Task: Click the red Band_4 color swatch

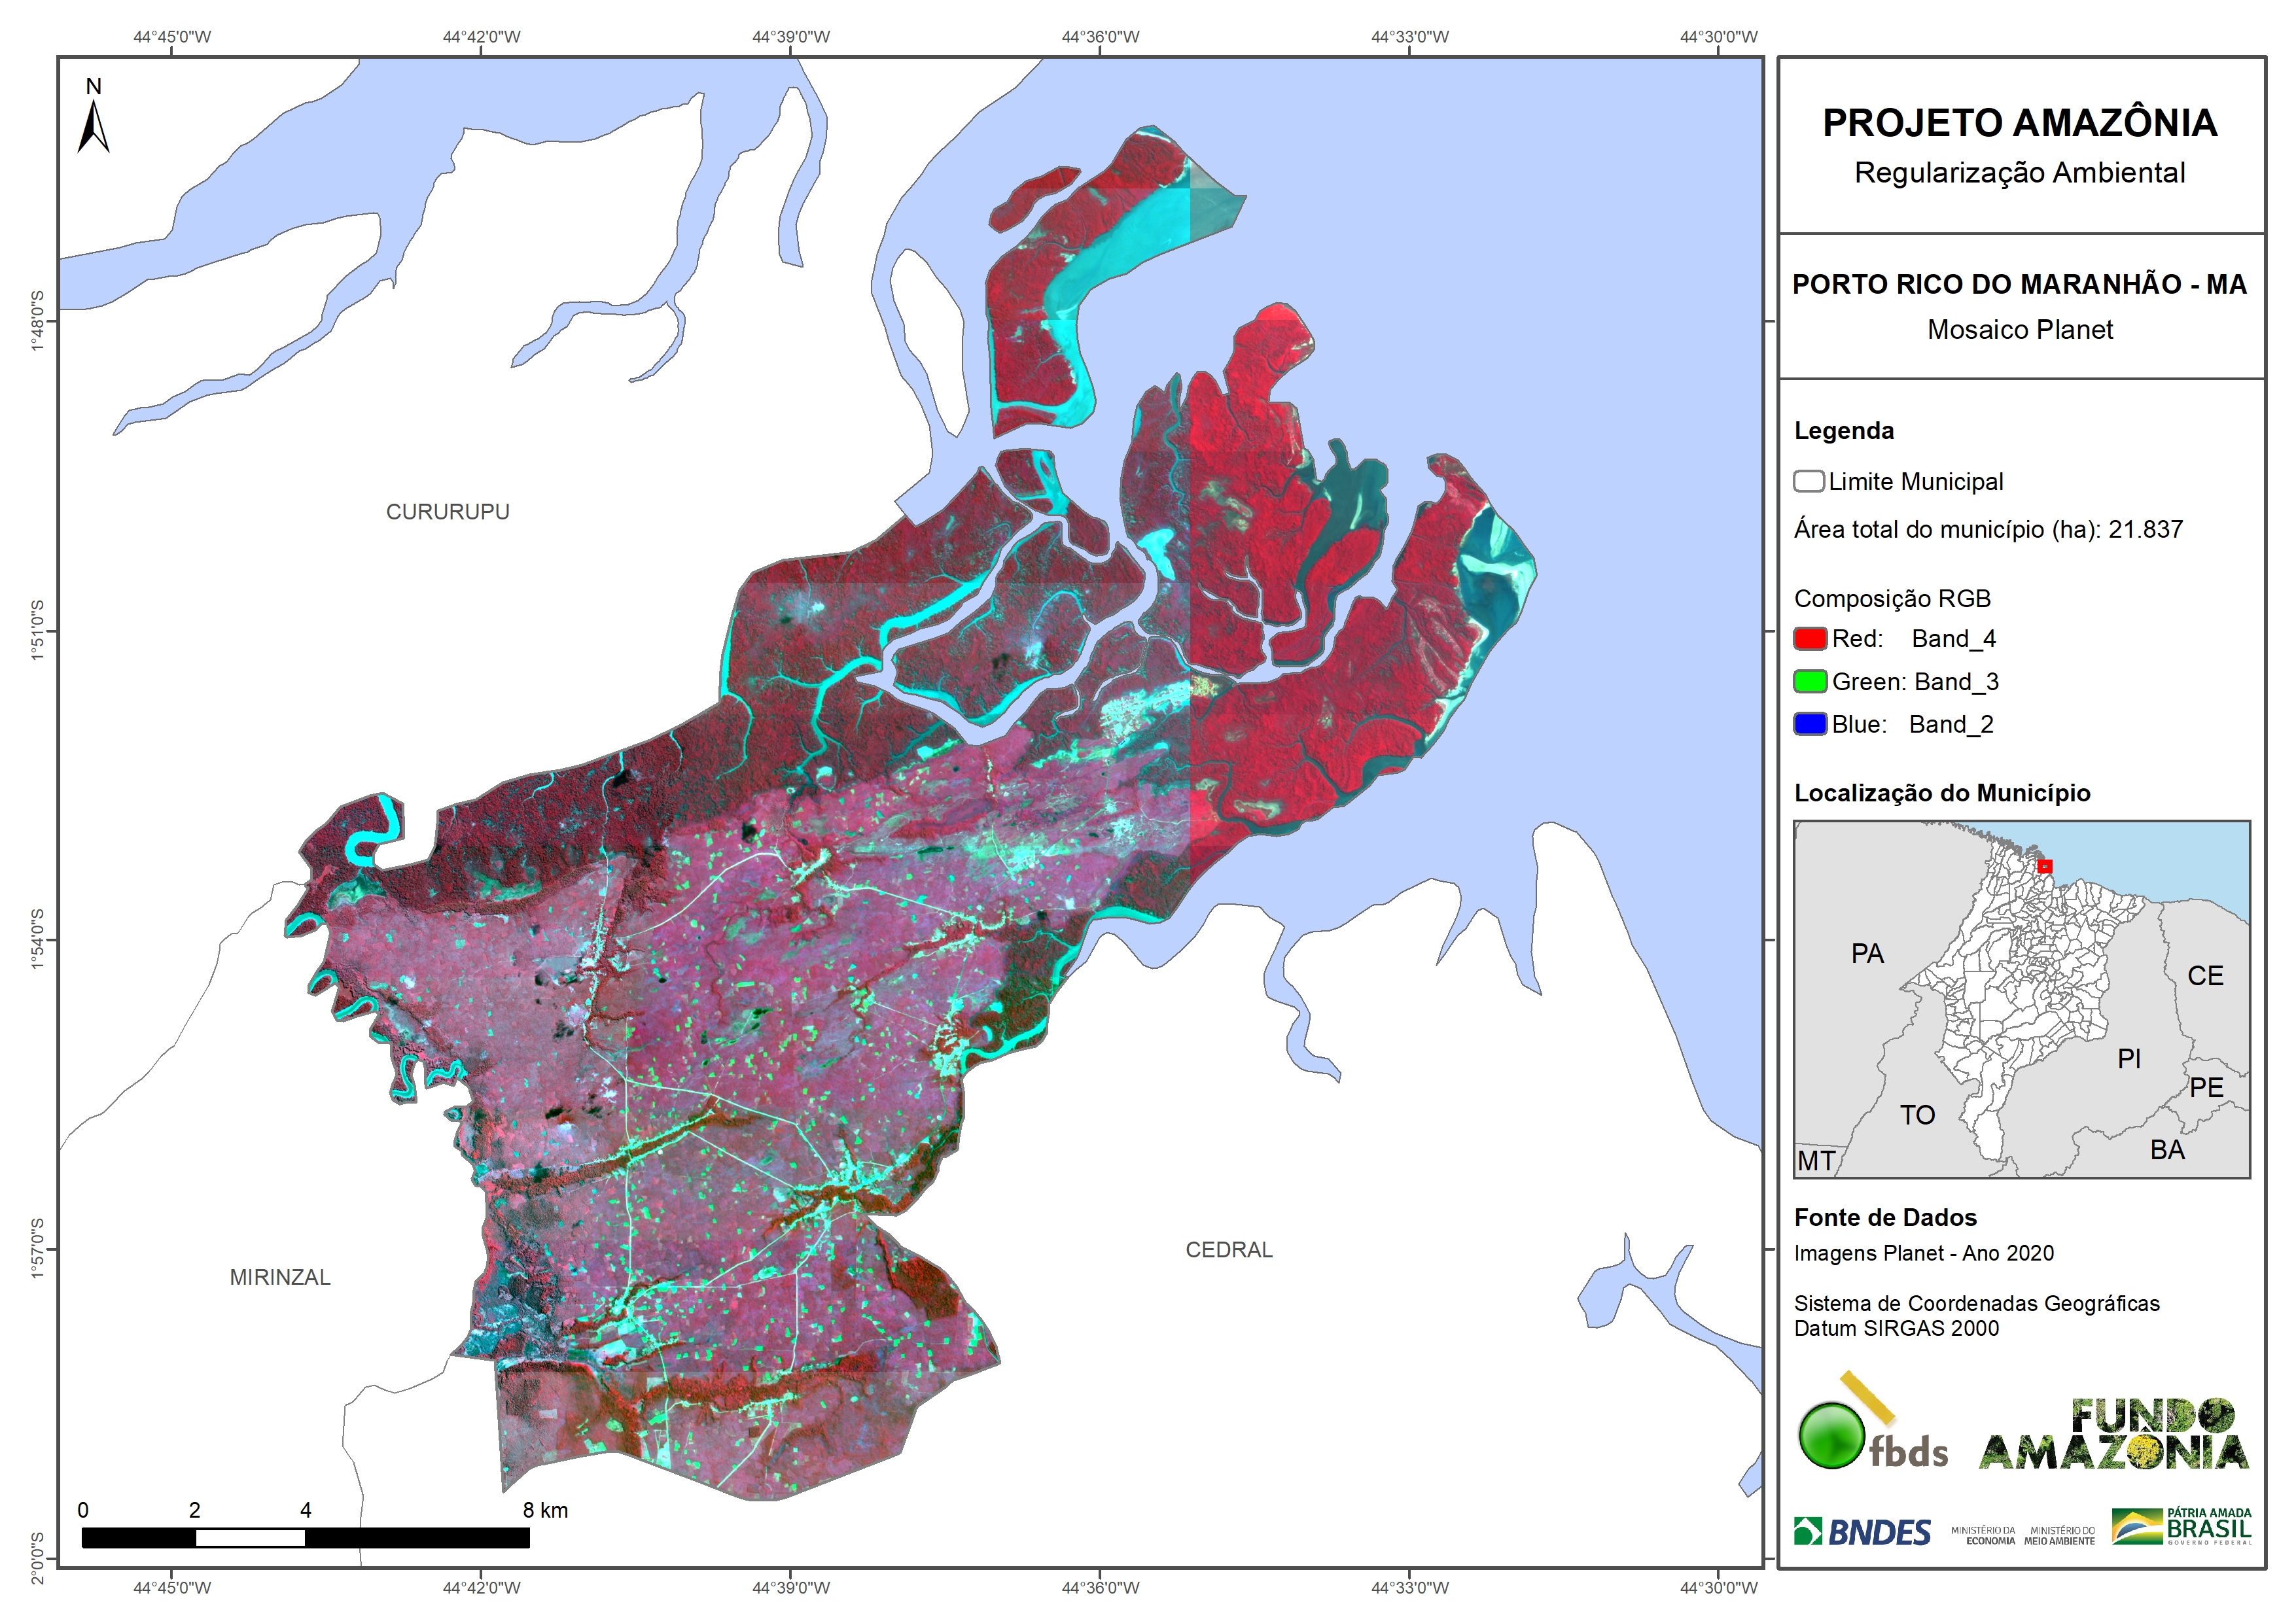Action: pyautogui.click(x=1809, y=638)
